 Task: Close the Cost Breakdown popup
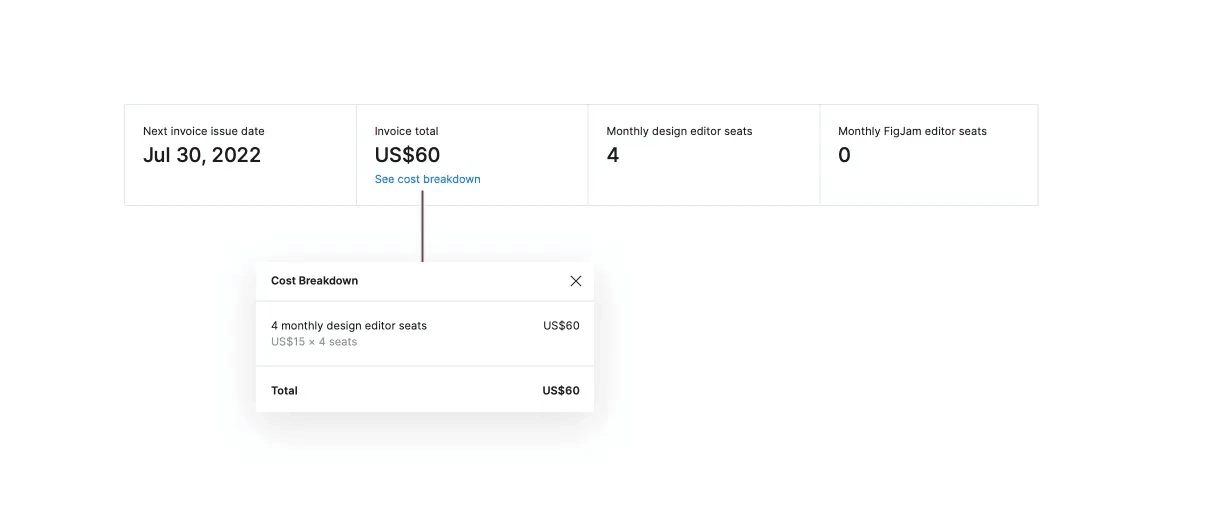coord(575,281)
